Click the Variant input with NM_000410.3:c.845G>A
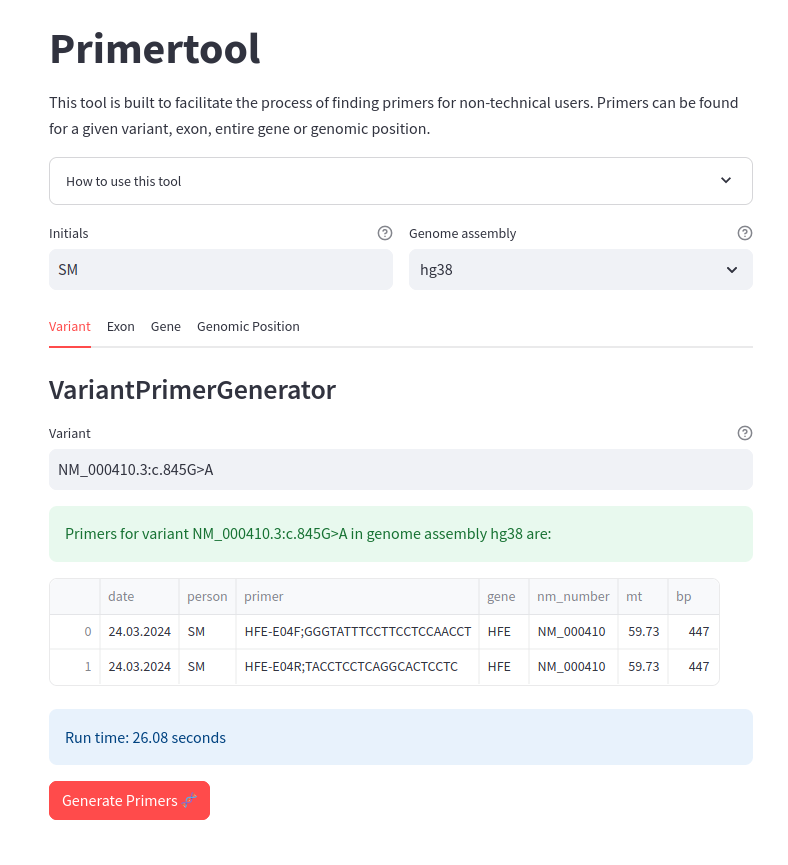Image resolution: width=788 pixels, height=865 pixels. click(x=401, y=469)
